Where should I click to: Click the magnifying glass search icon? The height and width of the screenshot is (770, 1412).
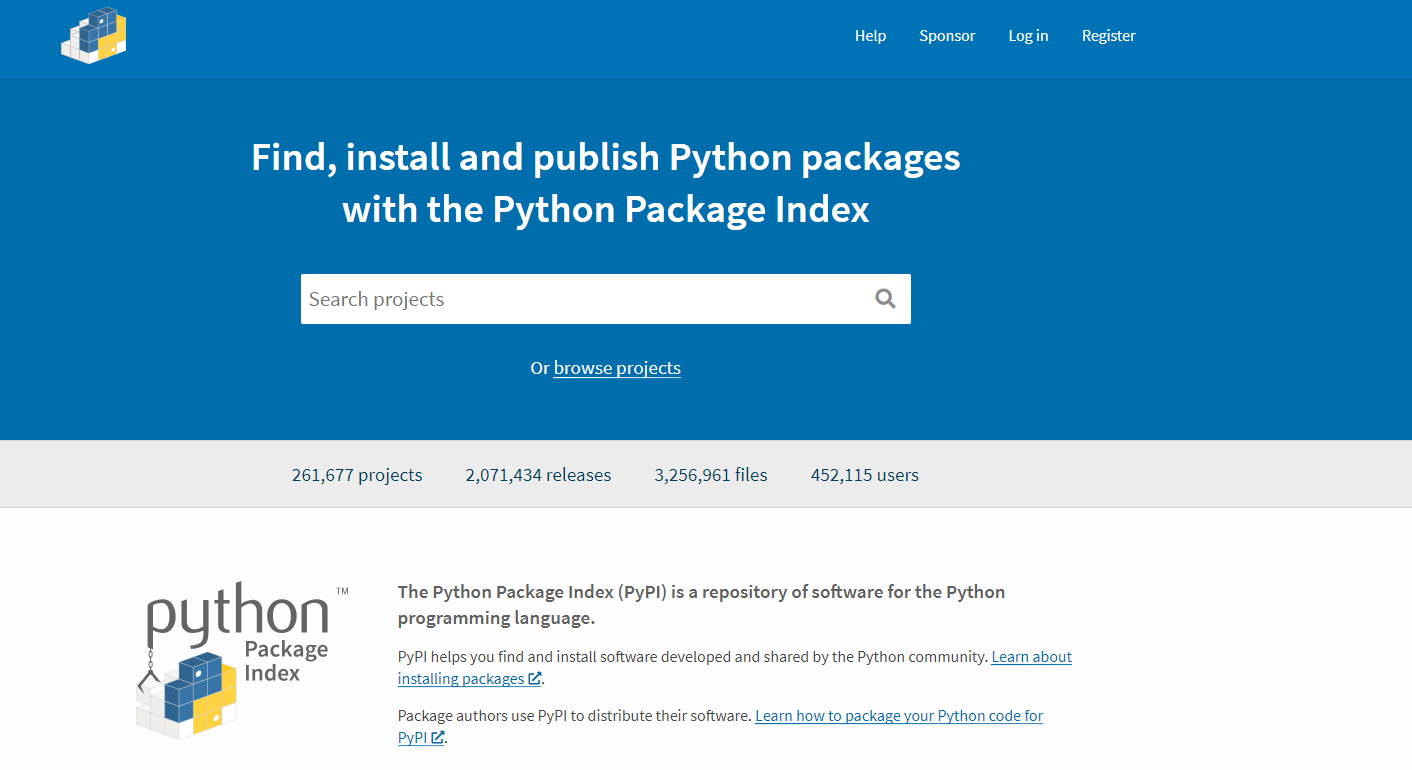[x=885, y=298]
